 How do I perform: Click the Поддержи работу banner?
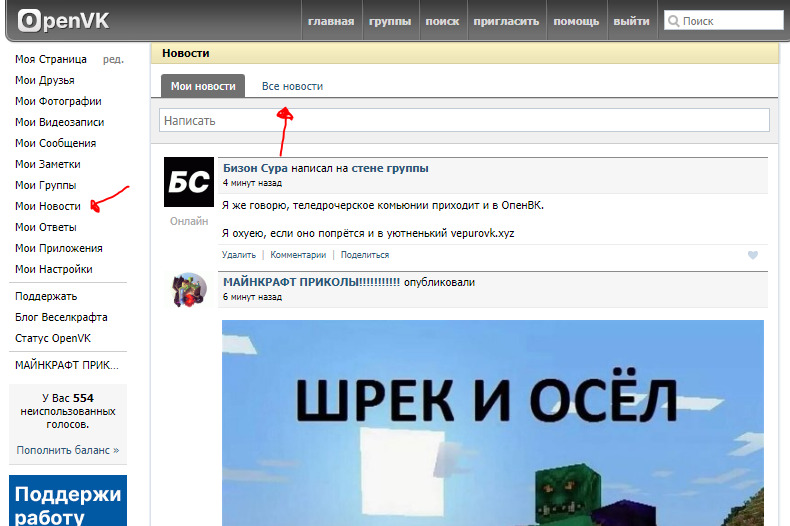tap(68, 500)
